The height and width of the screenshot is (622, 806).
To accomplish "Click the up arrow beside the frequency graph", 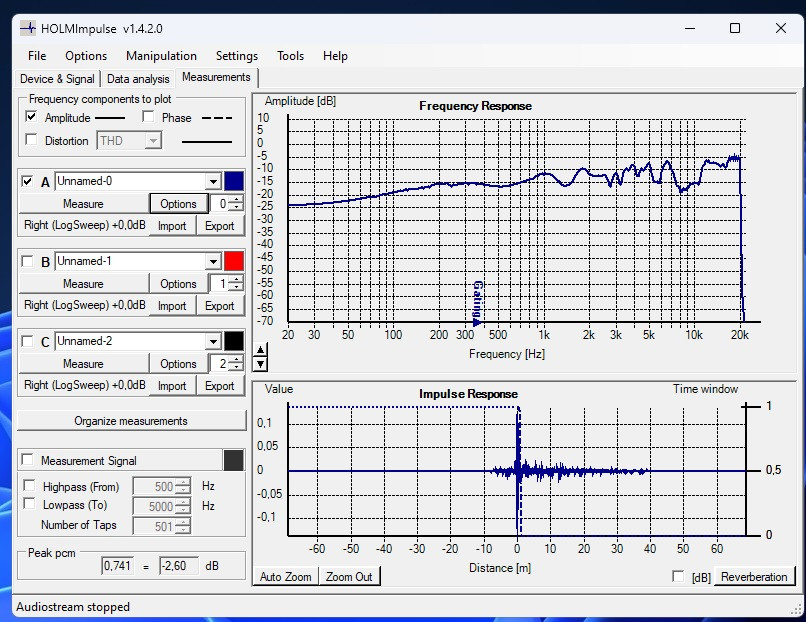I will [261, 350].
